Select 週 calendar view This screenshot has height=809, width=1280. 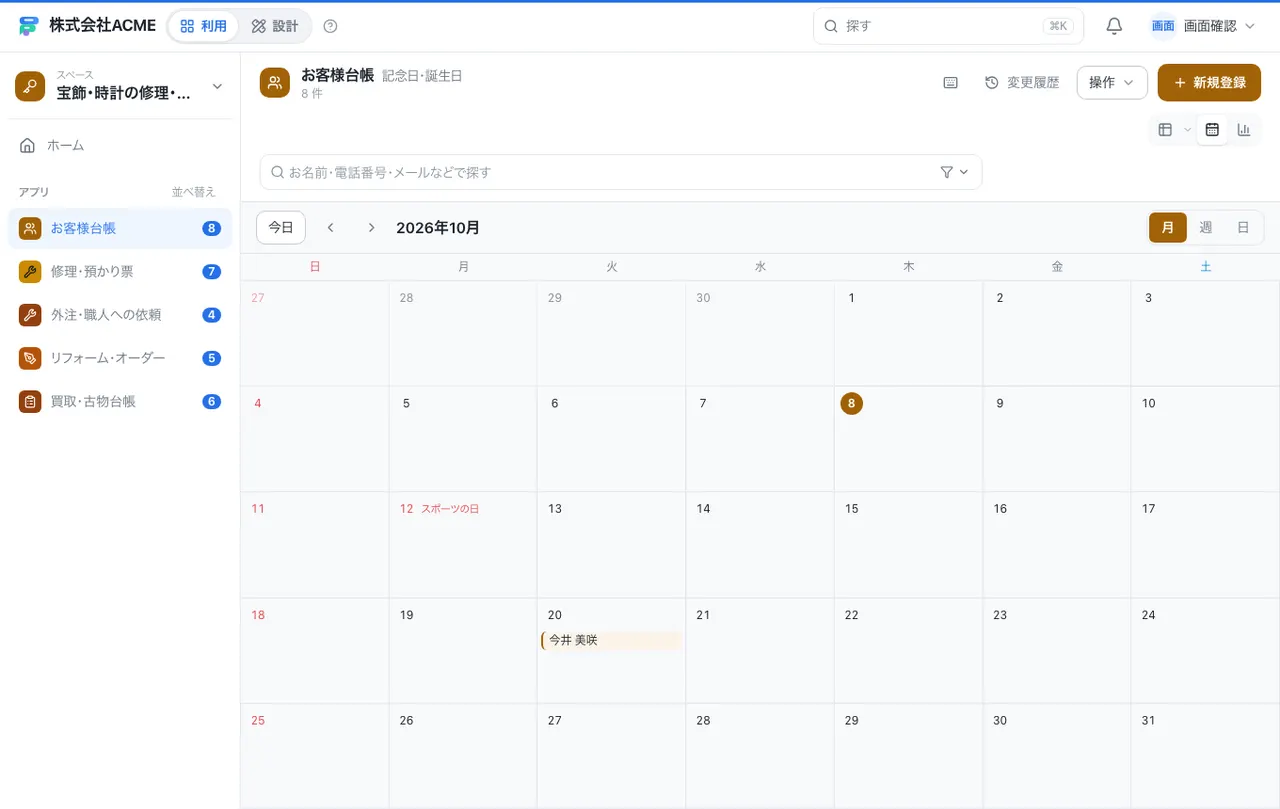click(1206, 228)
